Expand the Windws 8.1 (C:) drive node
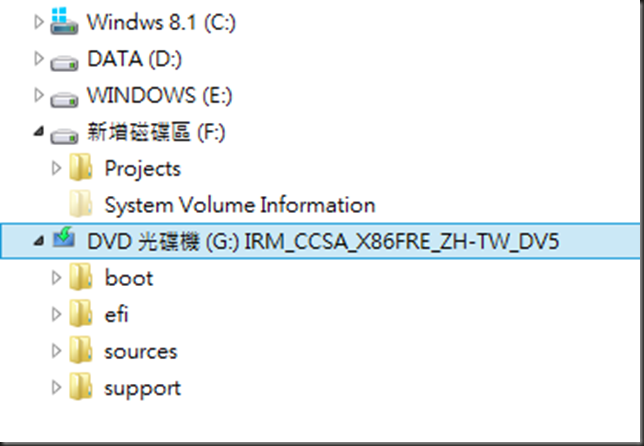Screen dimensions: 644x446 pos(38,22)
